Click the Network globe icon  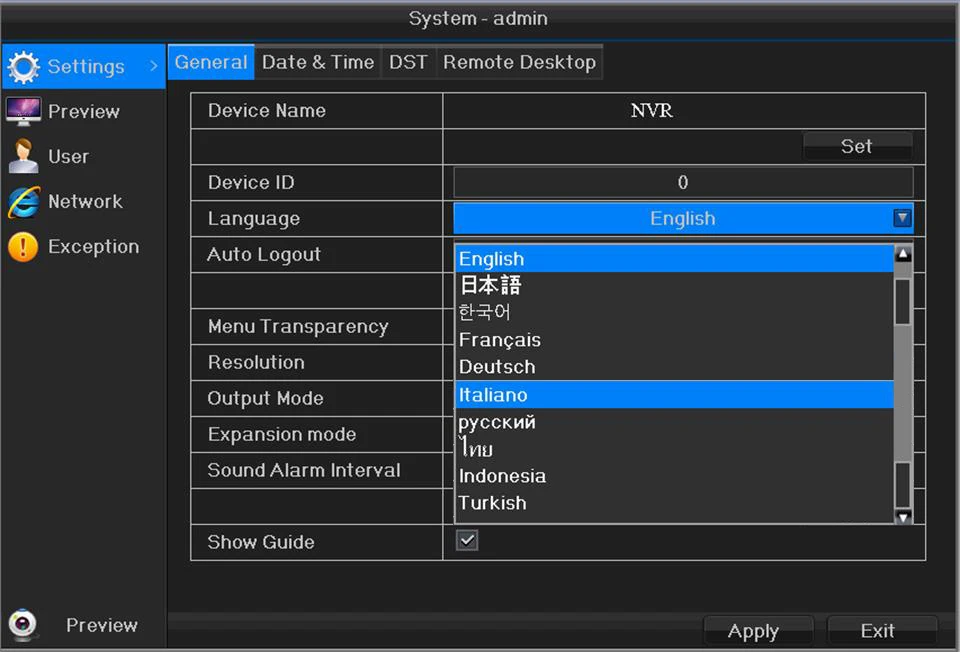click(24, 201)
